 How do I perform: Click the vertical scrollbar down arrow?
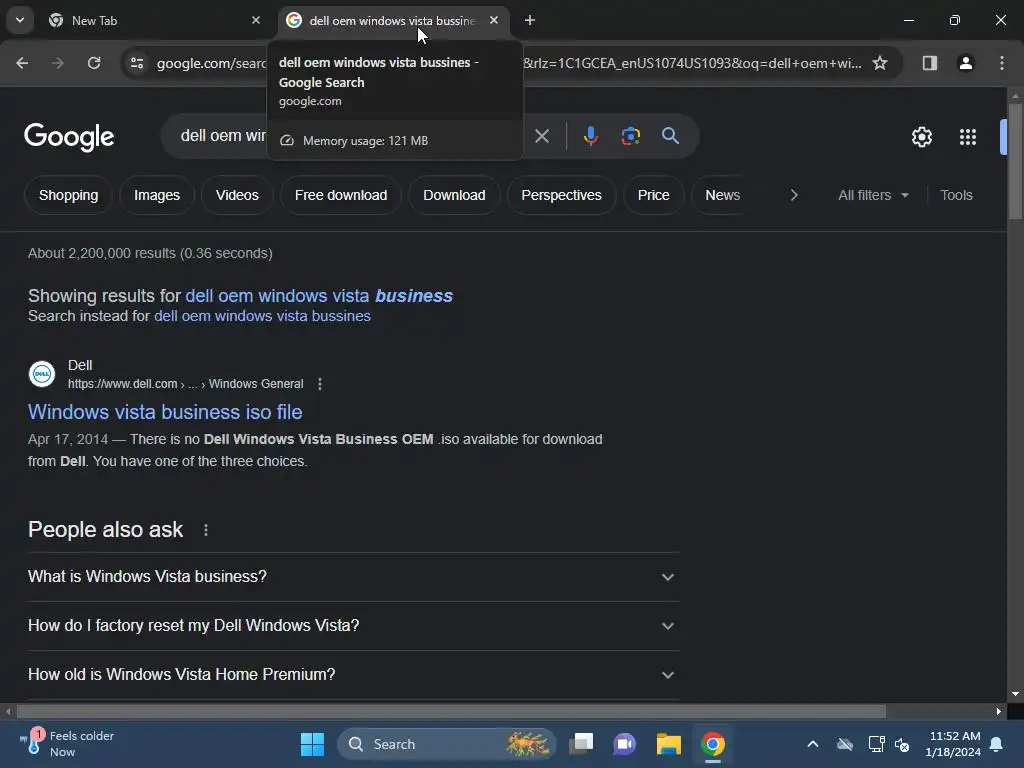click(1015, 694)
